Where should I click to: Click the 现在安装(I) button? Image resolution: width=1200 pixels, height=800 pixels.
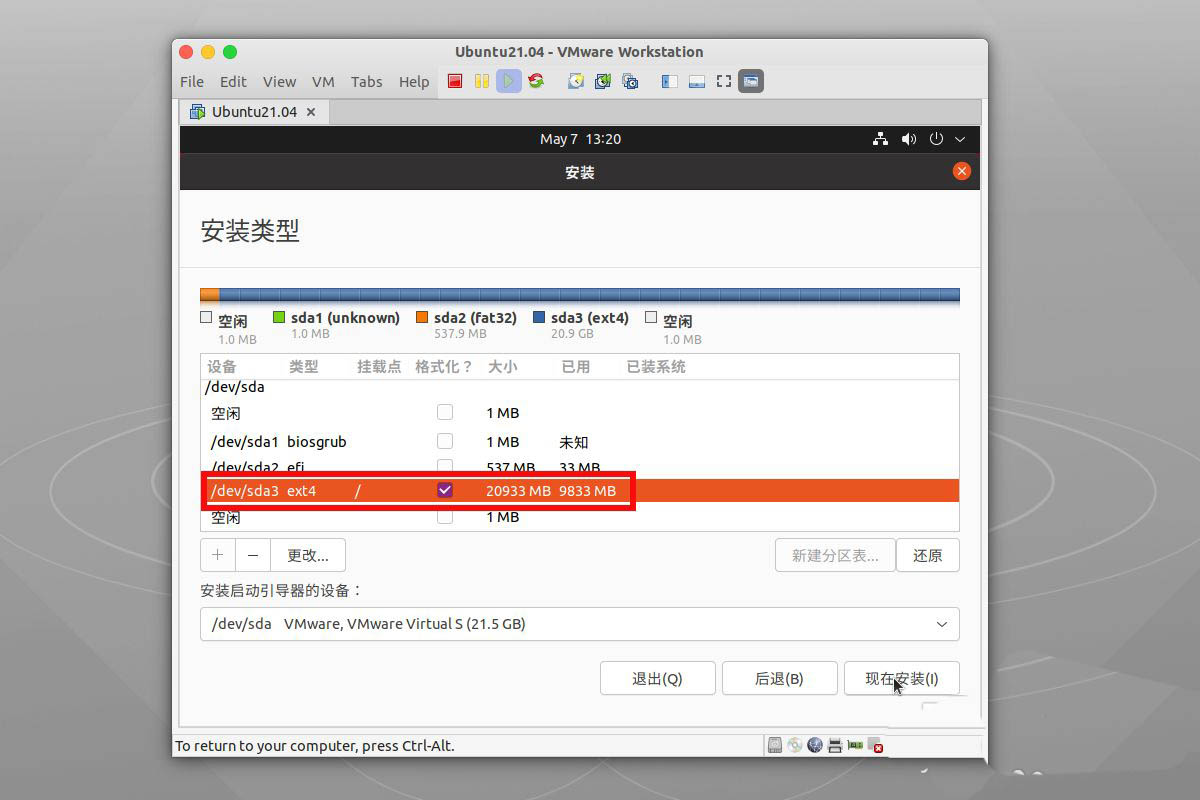tap(902, 678)
